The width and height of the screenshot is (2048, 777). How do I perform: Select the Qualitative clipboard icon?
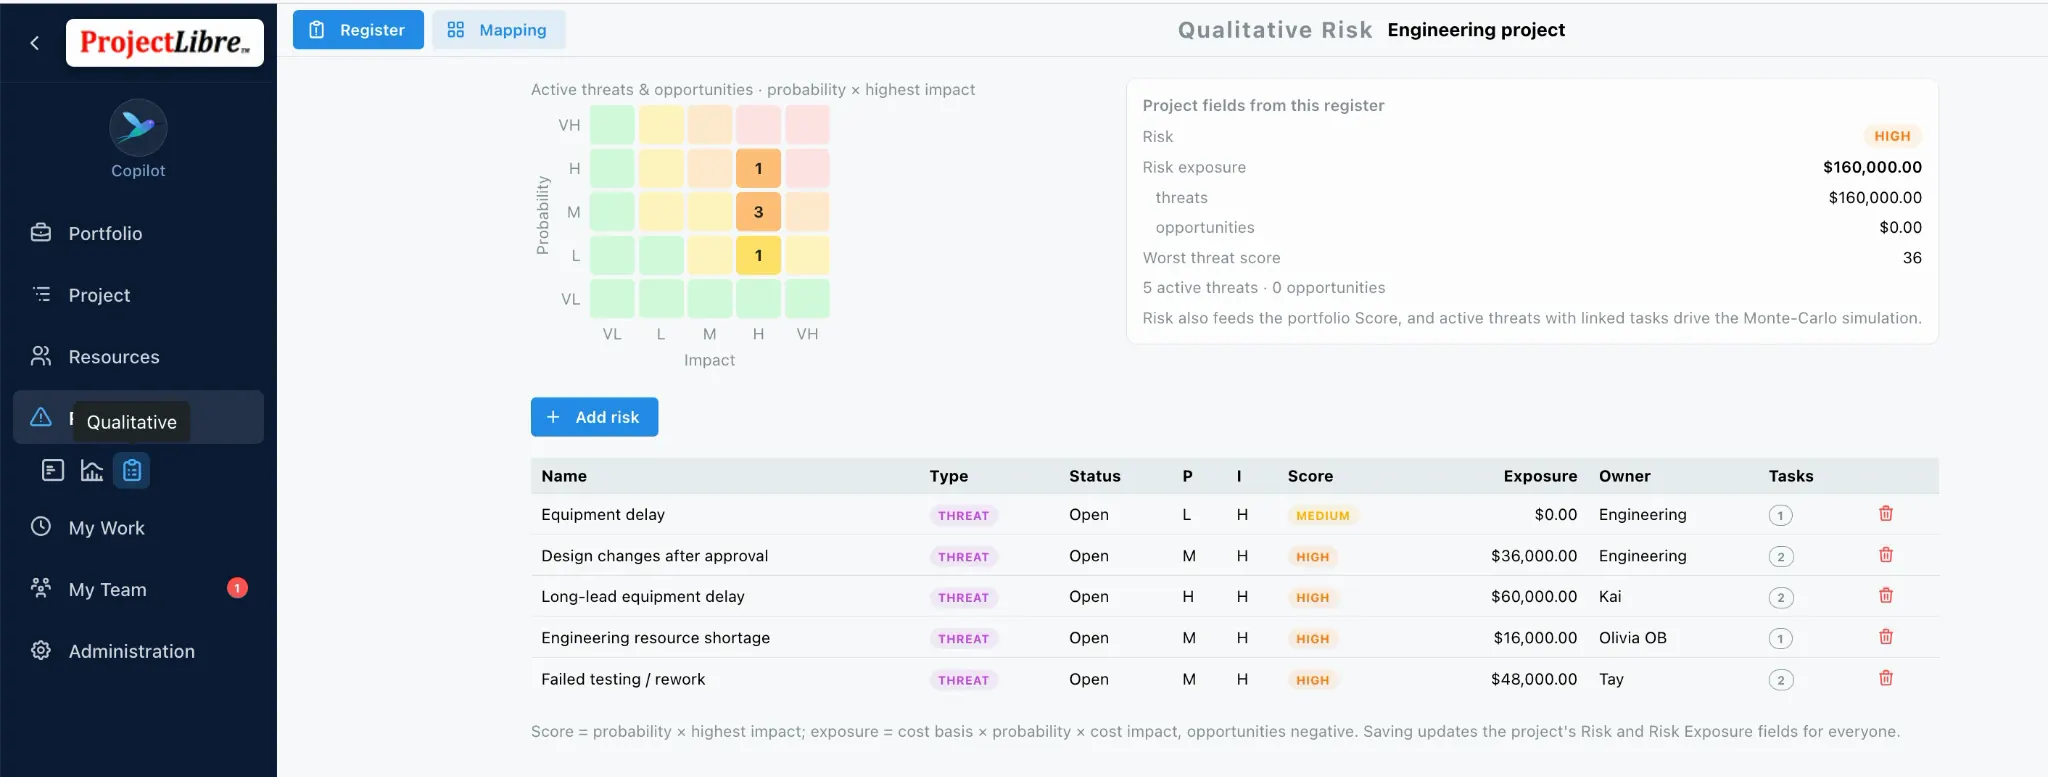132,470
